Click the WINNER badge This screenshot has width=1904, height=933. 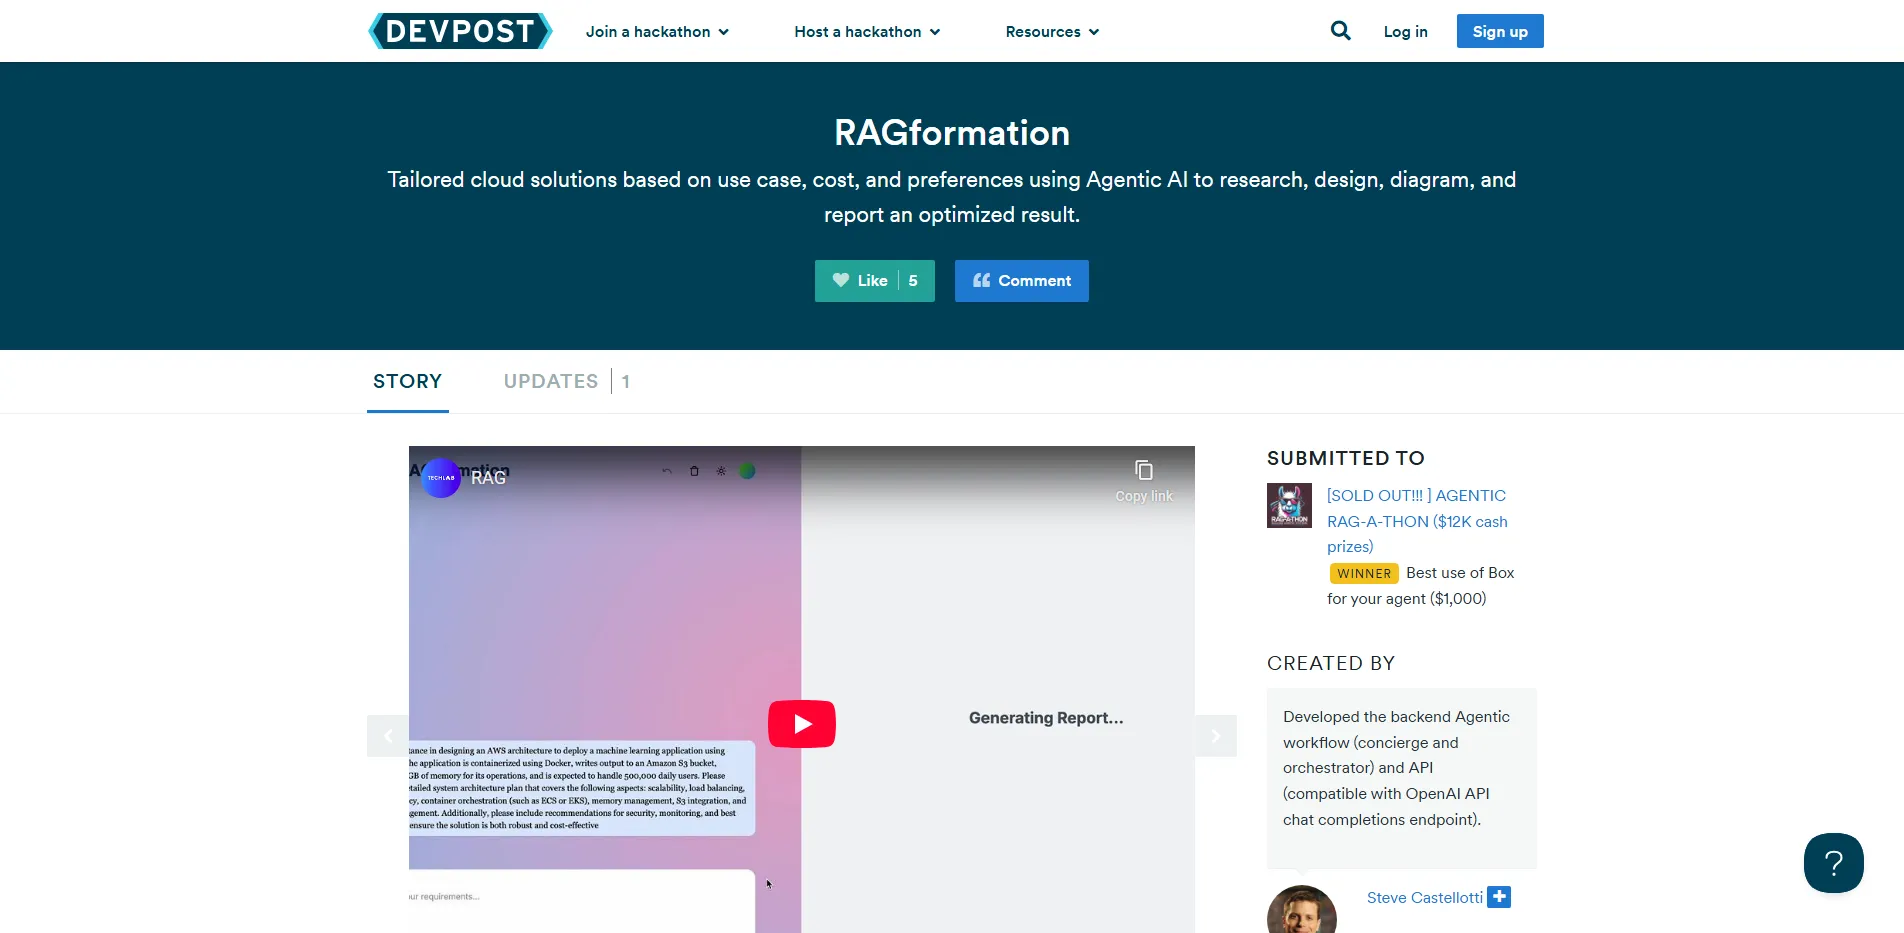pyautogui.click(x=1363, y=573)
